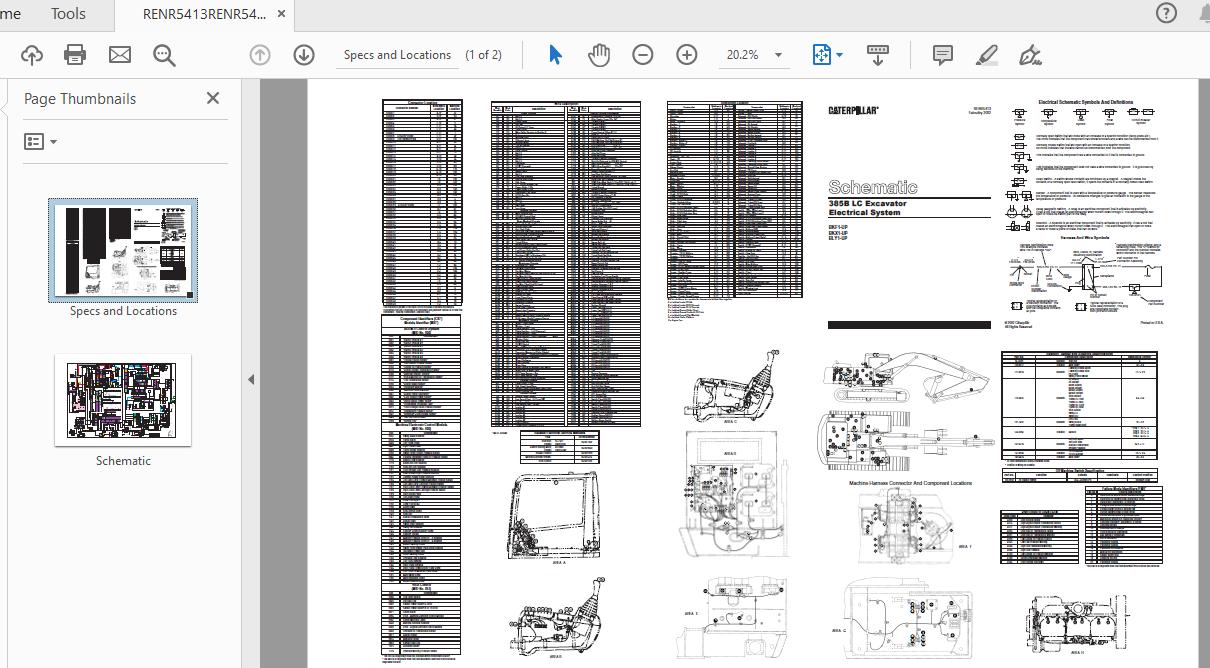1210x668 pixels.
Task: Select the Highlight pen tool
Action: [x=987, y=55]
